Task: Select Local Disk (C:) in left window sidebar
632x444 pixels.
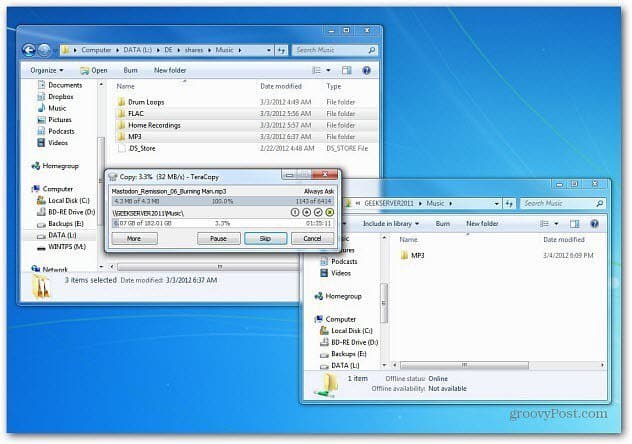Action: point(63,201)
